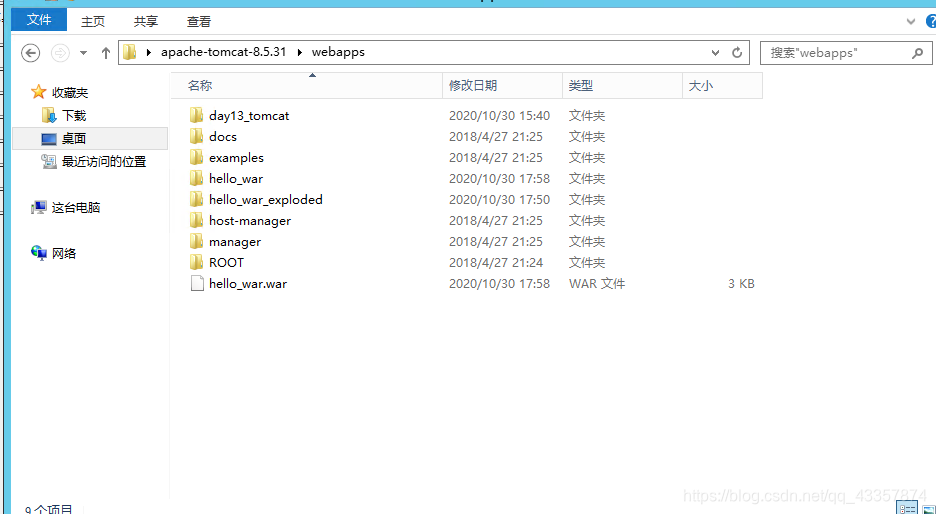This screenshot has height=514, width=936.
Task: Select the examples folder icon
Action: [196, 157]
